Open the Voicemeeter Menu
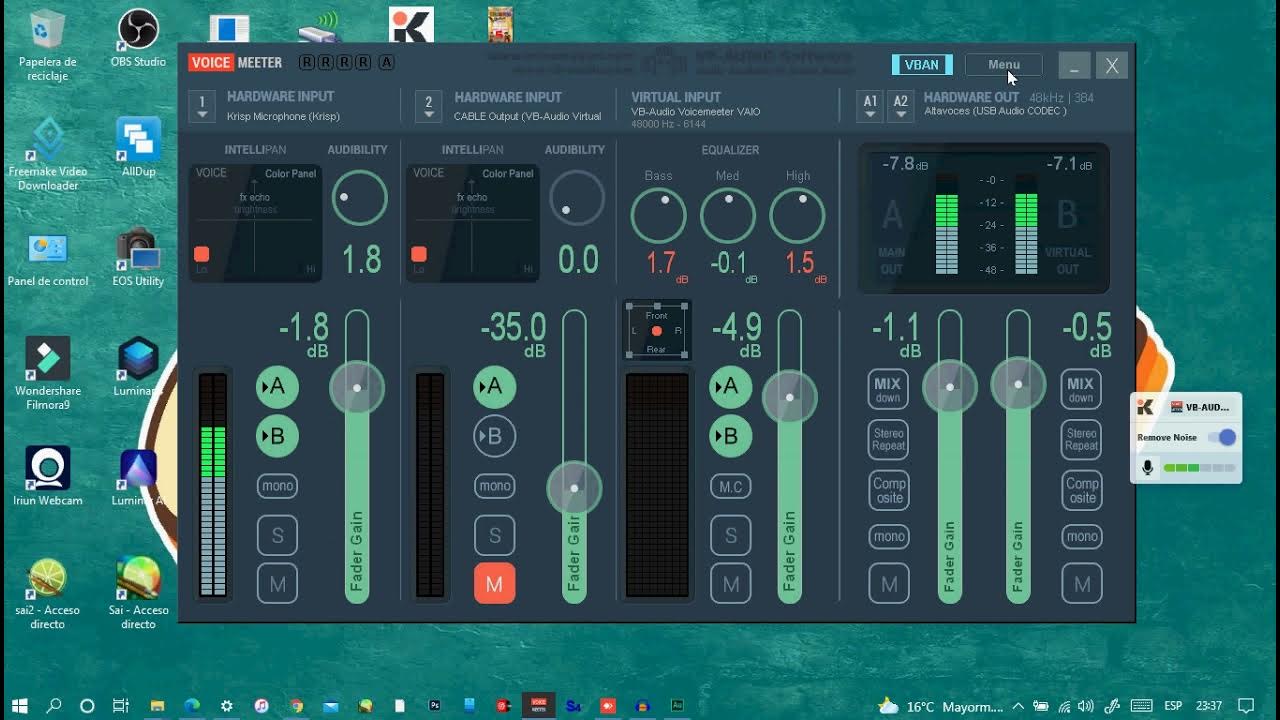Screen dimensions: 1280x720 pyautogui.click(x=1004, y=65)
